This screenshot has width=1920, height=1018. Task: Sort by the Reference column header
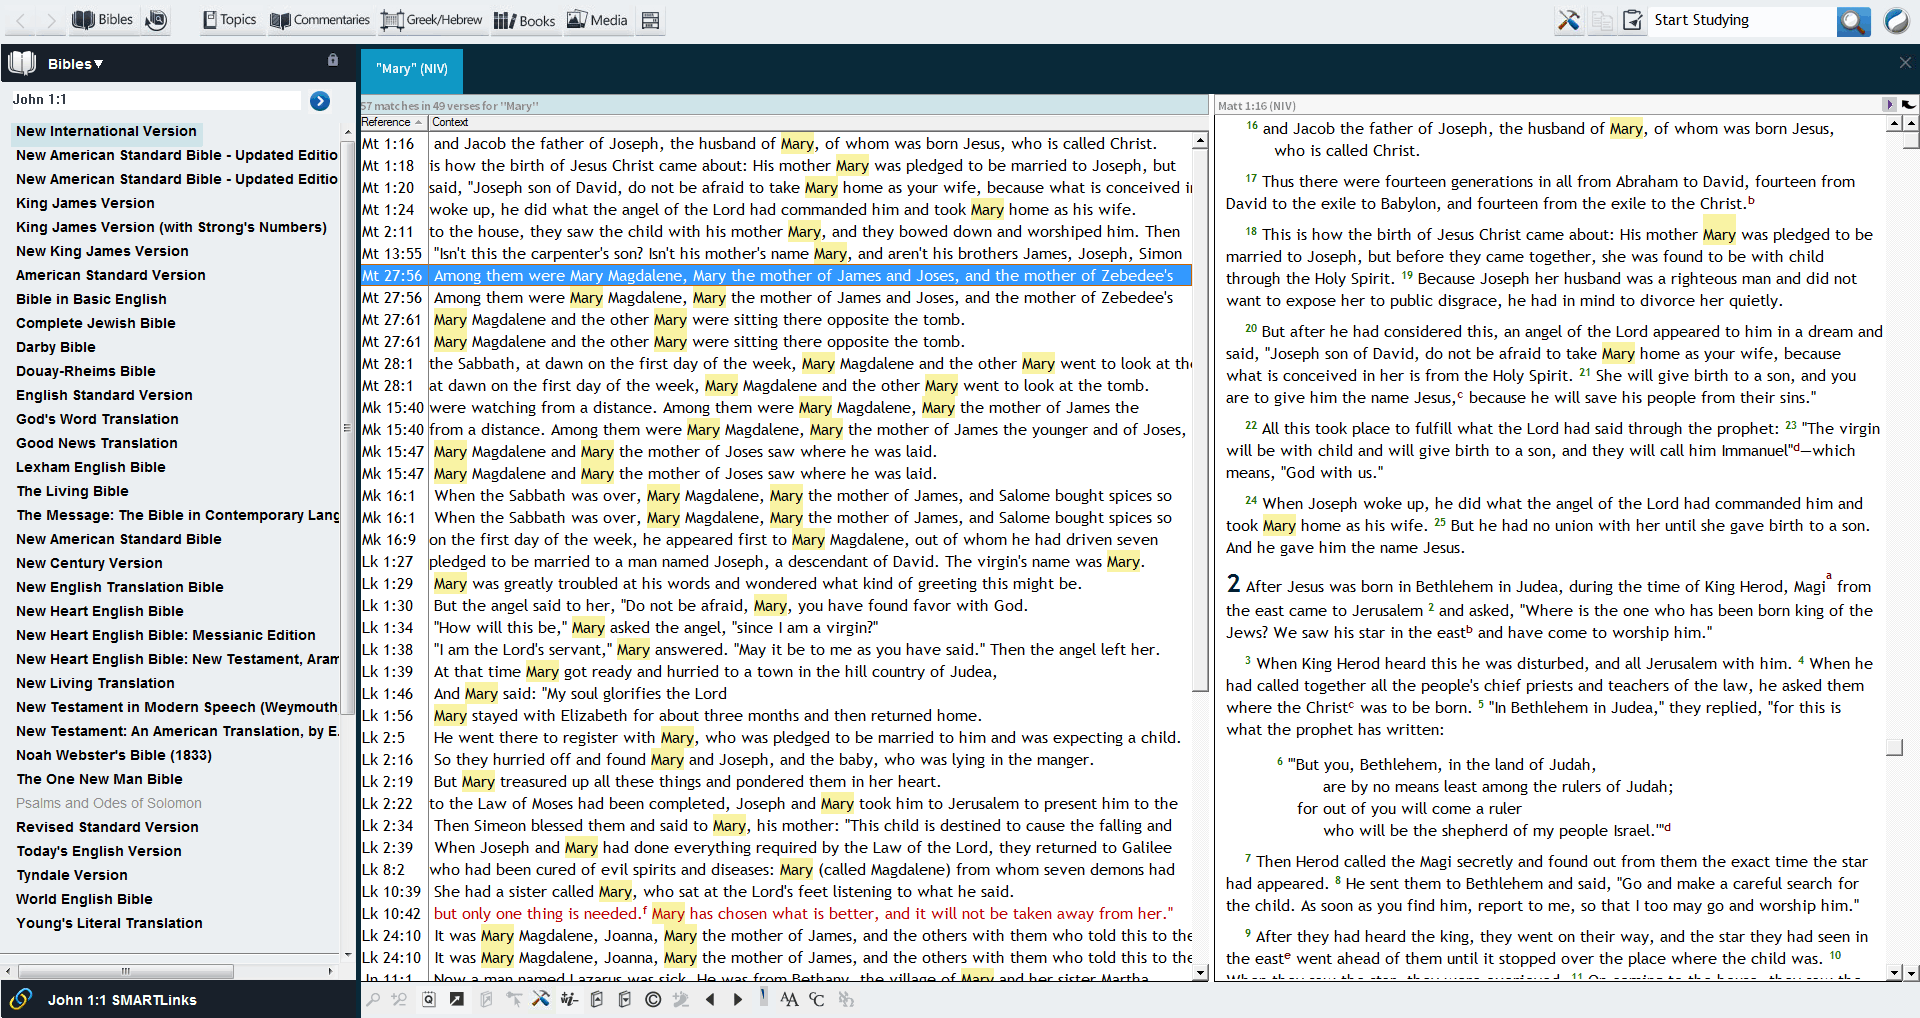393,122
